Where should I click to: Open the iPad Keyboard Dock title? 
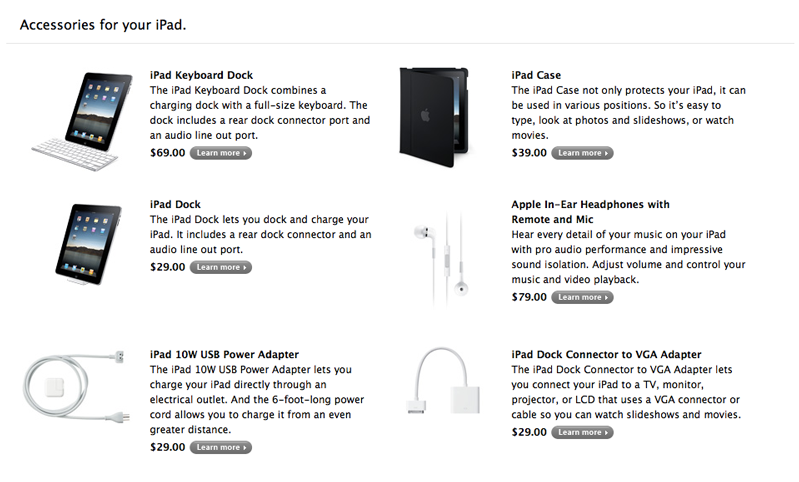tap(201, 75)
